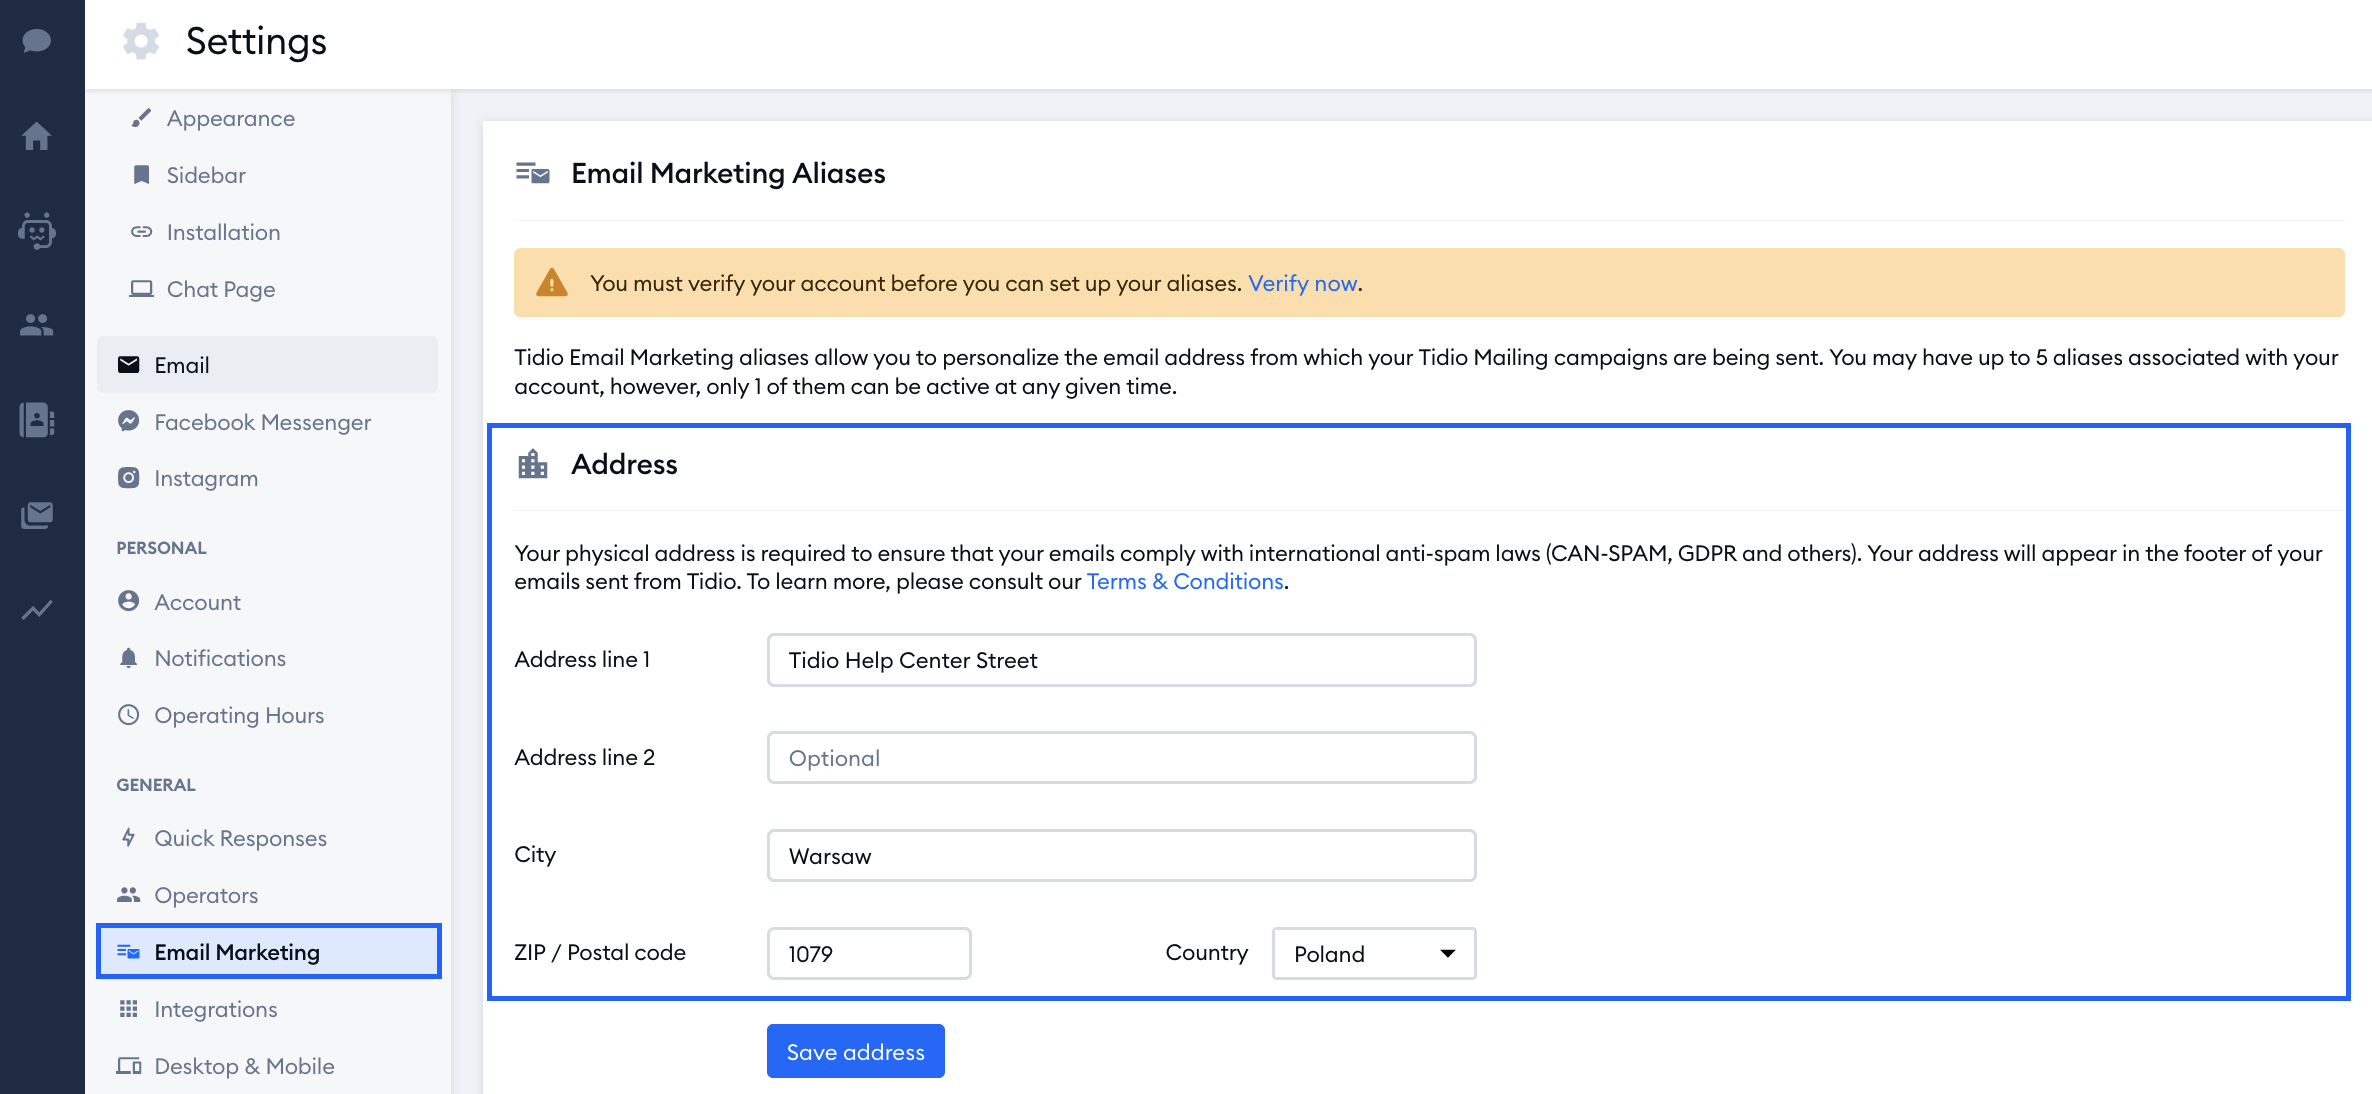Open the Analytics trend line icon
Viewport: 2372px width, 1094px height.
(x=37, y=610)
